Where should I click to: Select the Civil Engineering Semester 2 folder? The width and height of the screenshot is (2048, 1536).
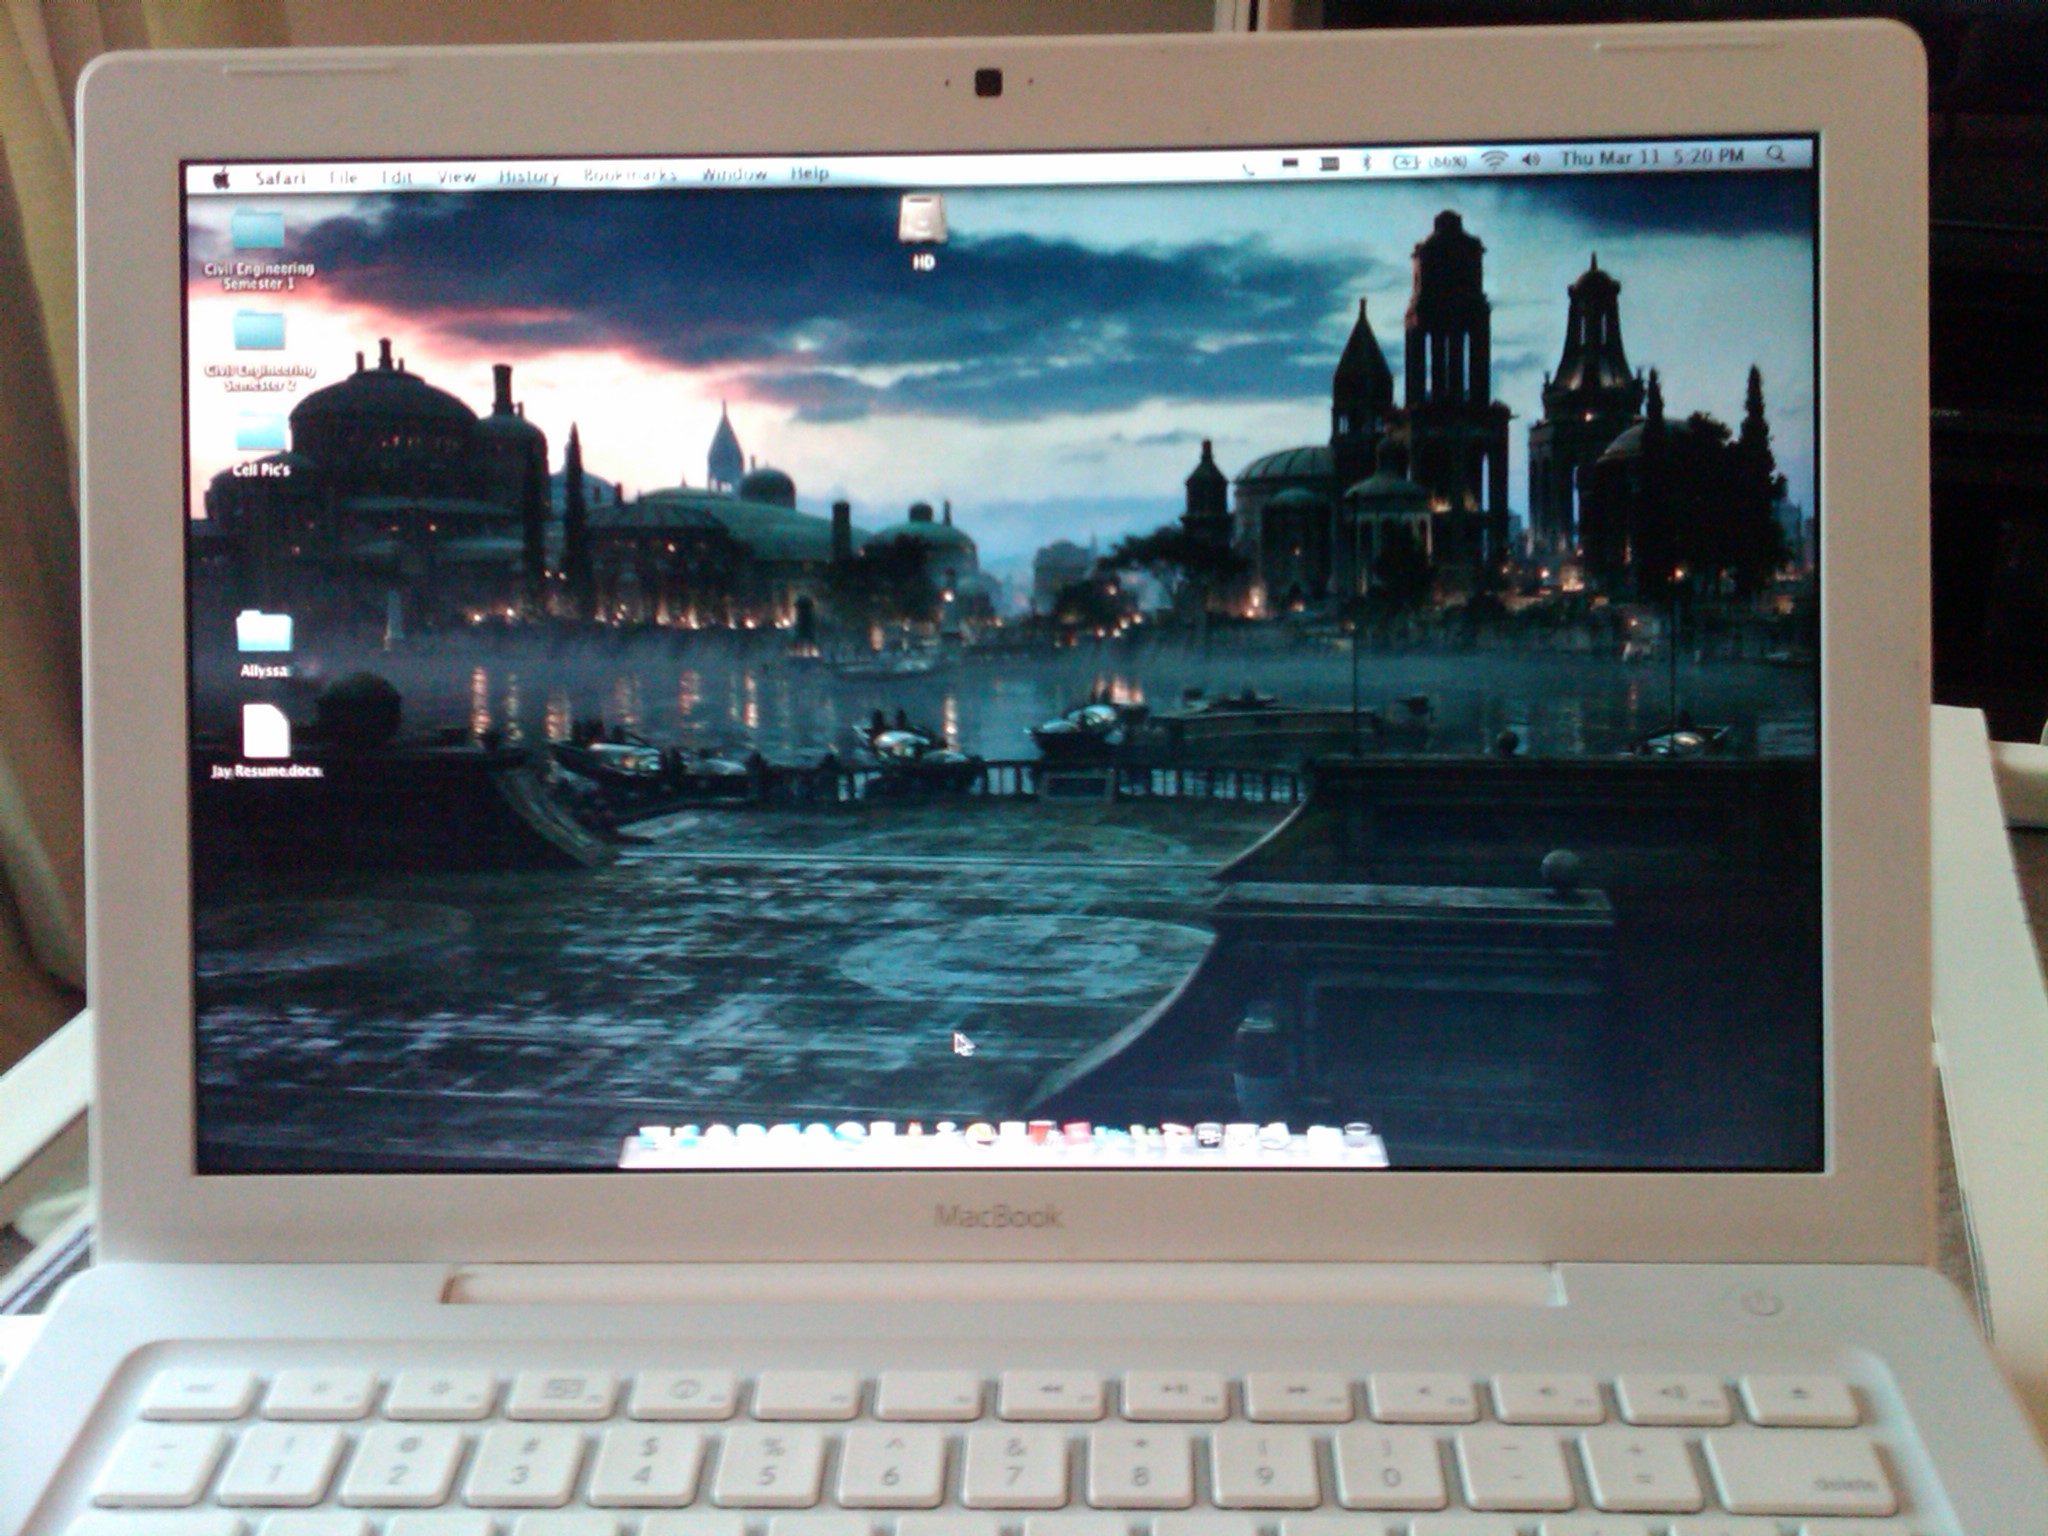pyautogui.click(x=259, y=350)
